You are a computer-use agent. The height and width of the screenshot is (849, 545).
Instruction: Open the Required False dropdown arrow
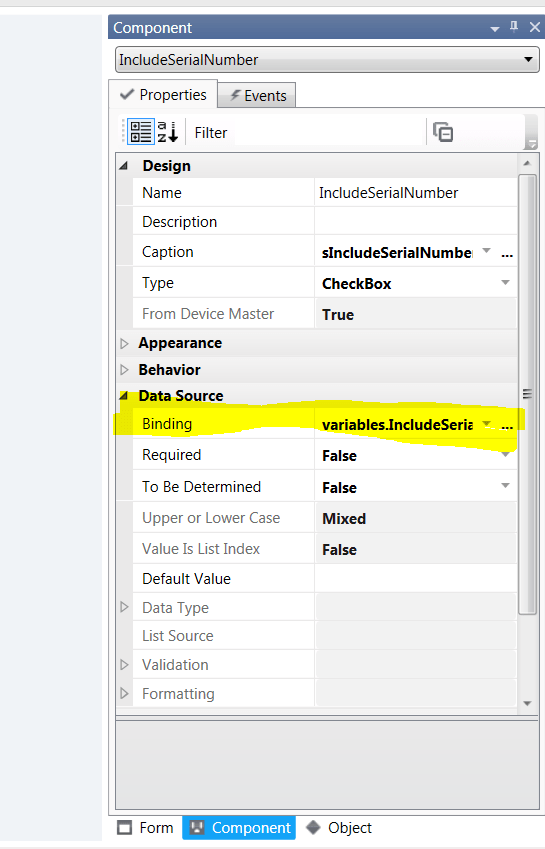point(505,455)
